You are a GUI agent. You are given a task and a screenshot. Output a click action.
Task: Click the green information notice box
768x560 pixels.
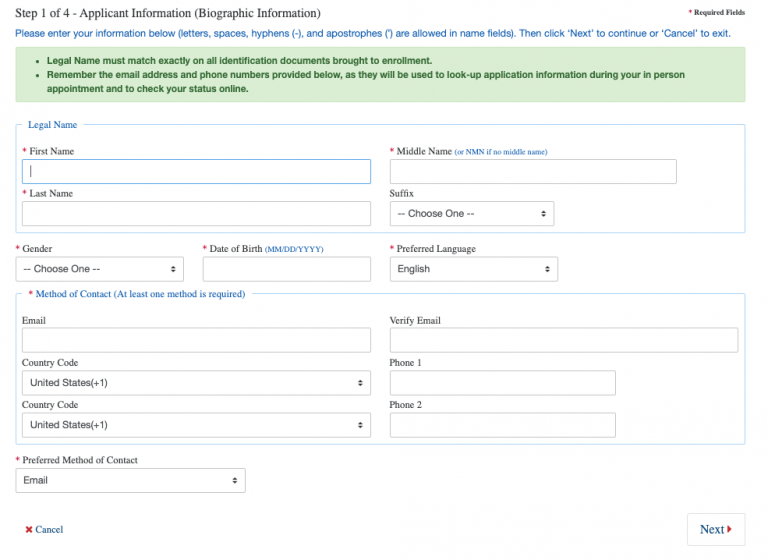point(380,75)
